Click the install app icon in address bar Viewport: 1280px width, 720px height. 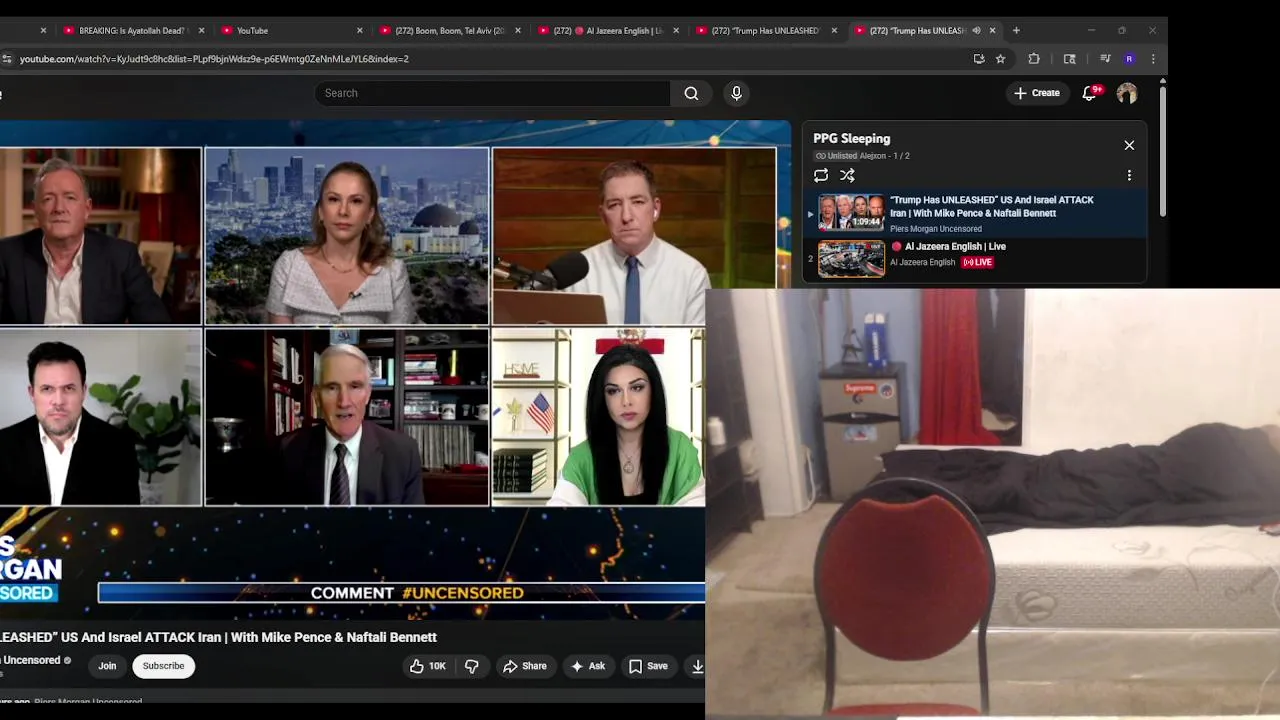(x=979, y=59)
